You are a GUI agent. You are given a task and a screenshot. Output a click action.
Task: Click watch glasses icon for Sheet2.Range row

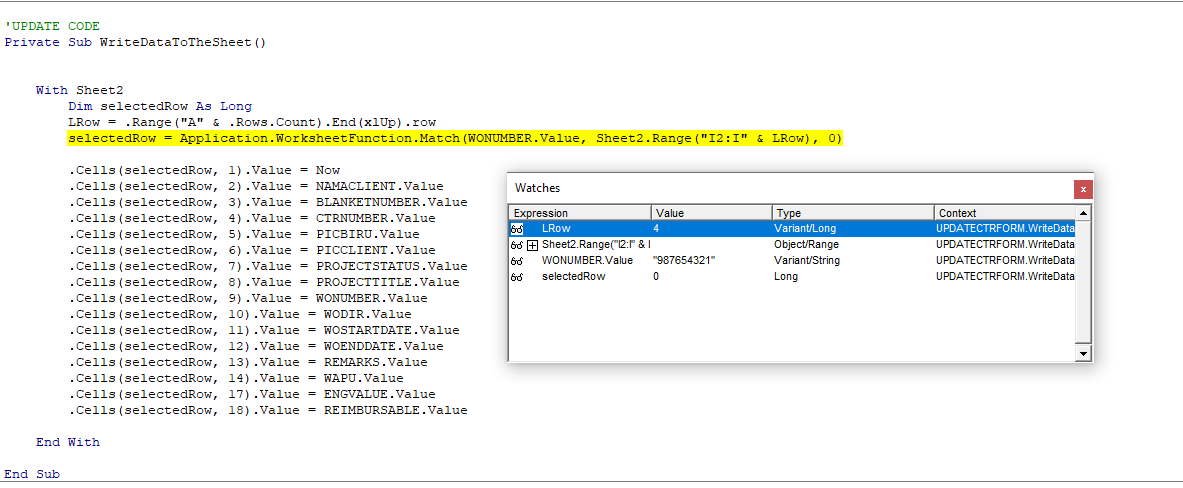tap(517, 244)
